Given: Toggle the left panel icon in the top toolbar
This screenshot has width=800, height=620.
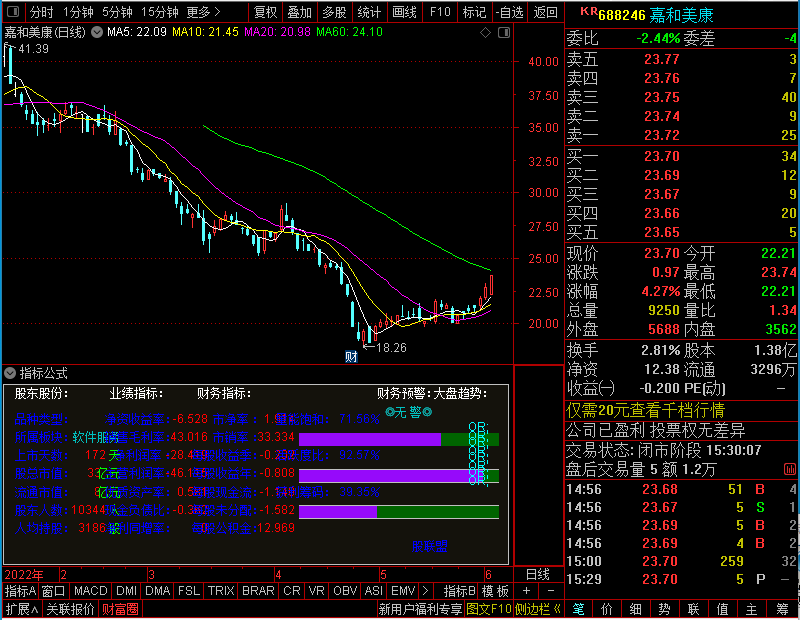Looking at the screenshot, I should pyautogui.click(x=13, y=12).
